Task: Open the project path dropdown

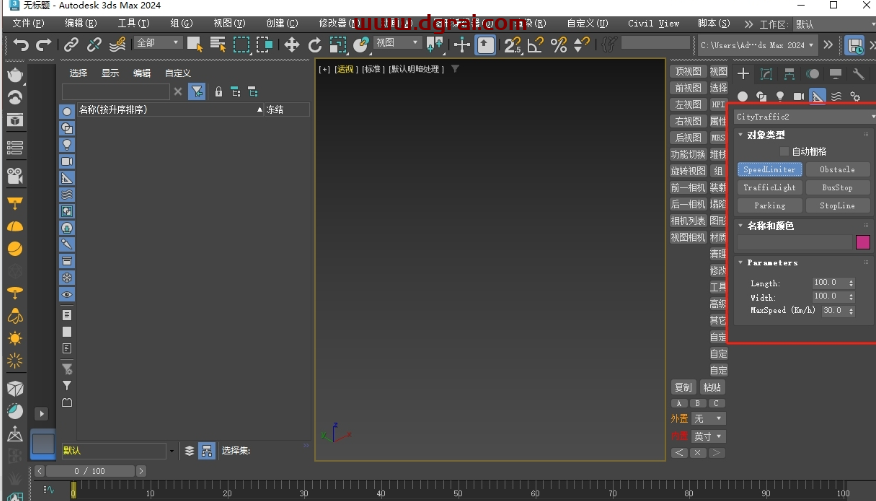Action: (758, 45)
